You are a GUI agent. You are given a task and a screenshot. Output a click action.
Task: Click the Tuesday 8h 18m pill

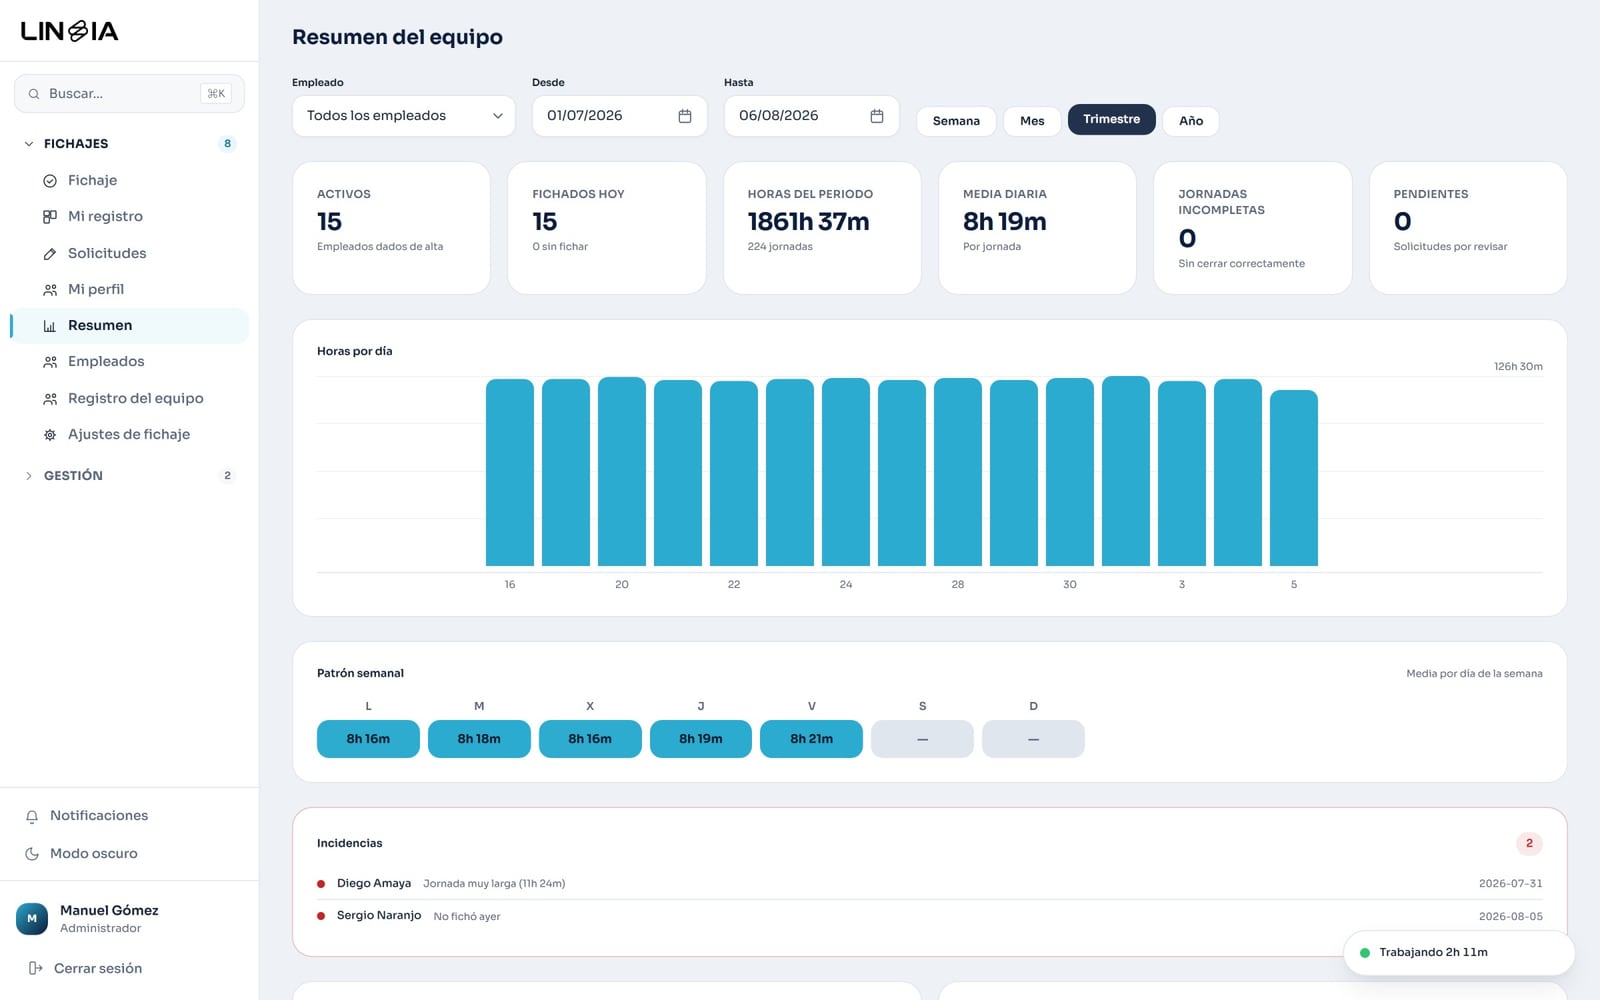click(479, 739)
